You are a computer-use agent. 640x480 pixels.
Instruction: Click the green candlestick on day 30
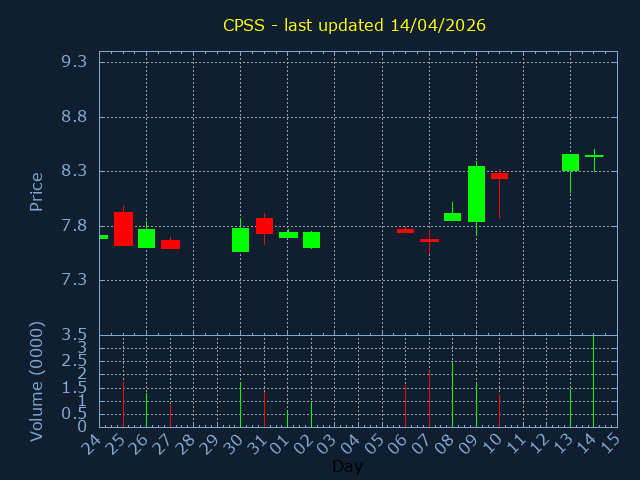[x=240, y=240]
